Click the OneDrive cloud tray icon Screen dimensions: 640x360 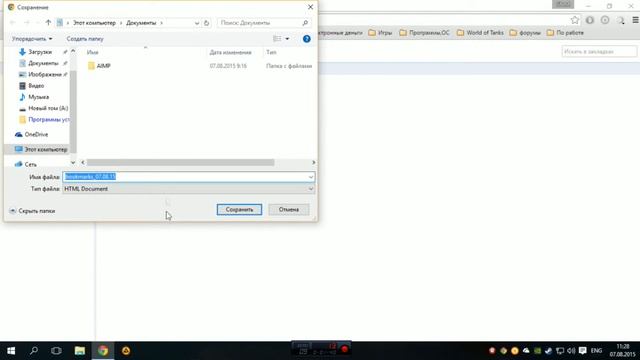(x=526, y=351)
